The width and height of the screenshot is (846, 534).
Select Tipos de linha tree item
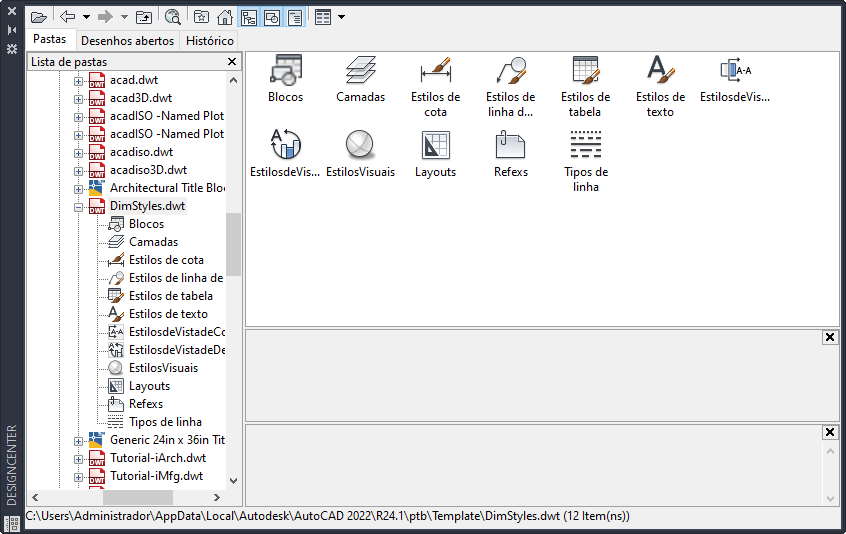tap(165, 422)
